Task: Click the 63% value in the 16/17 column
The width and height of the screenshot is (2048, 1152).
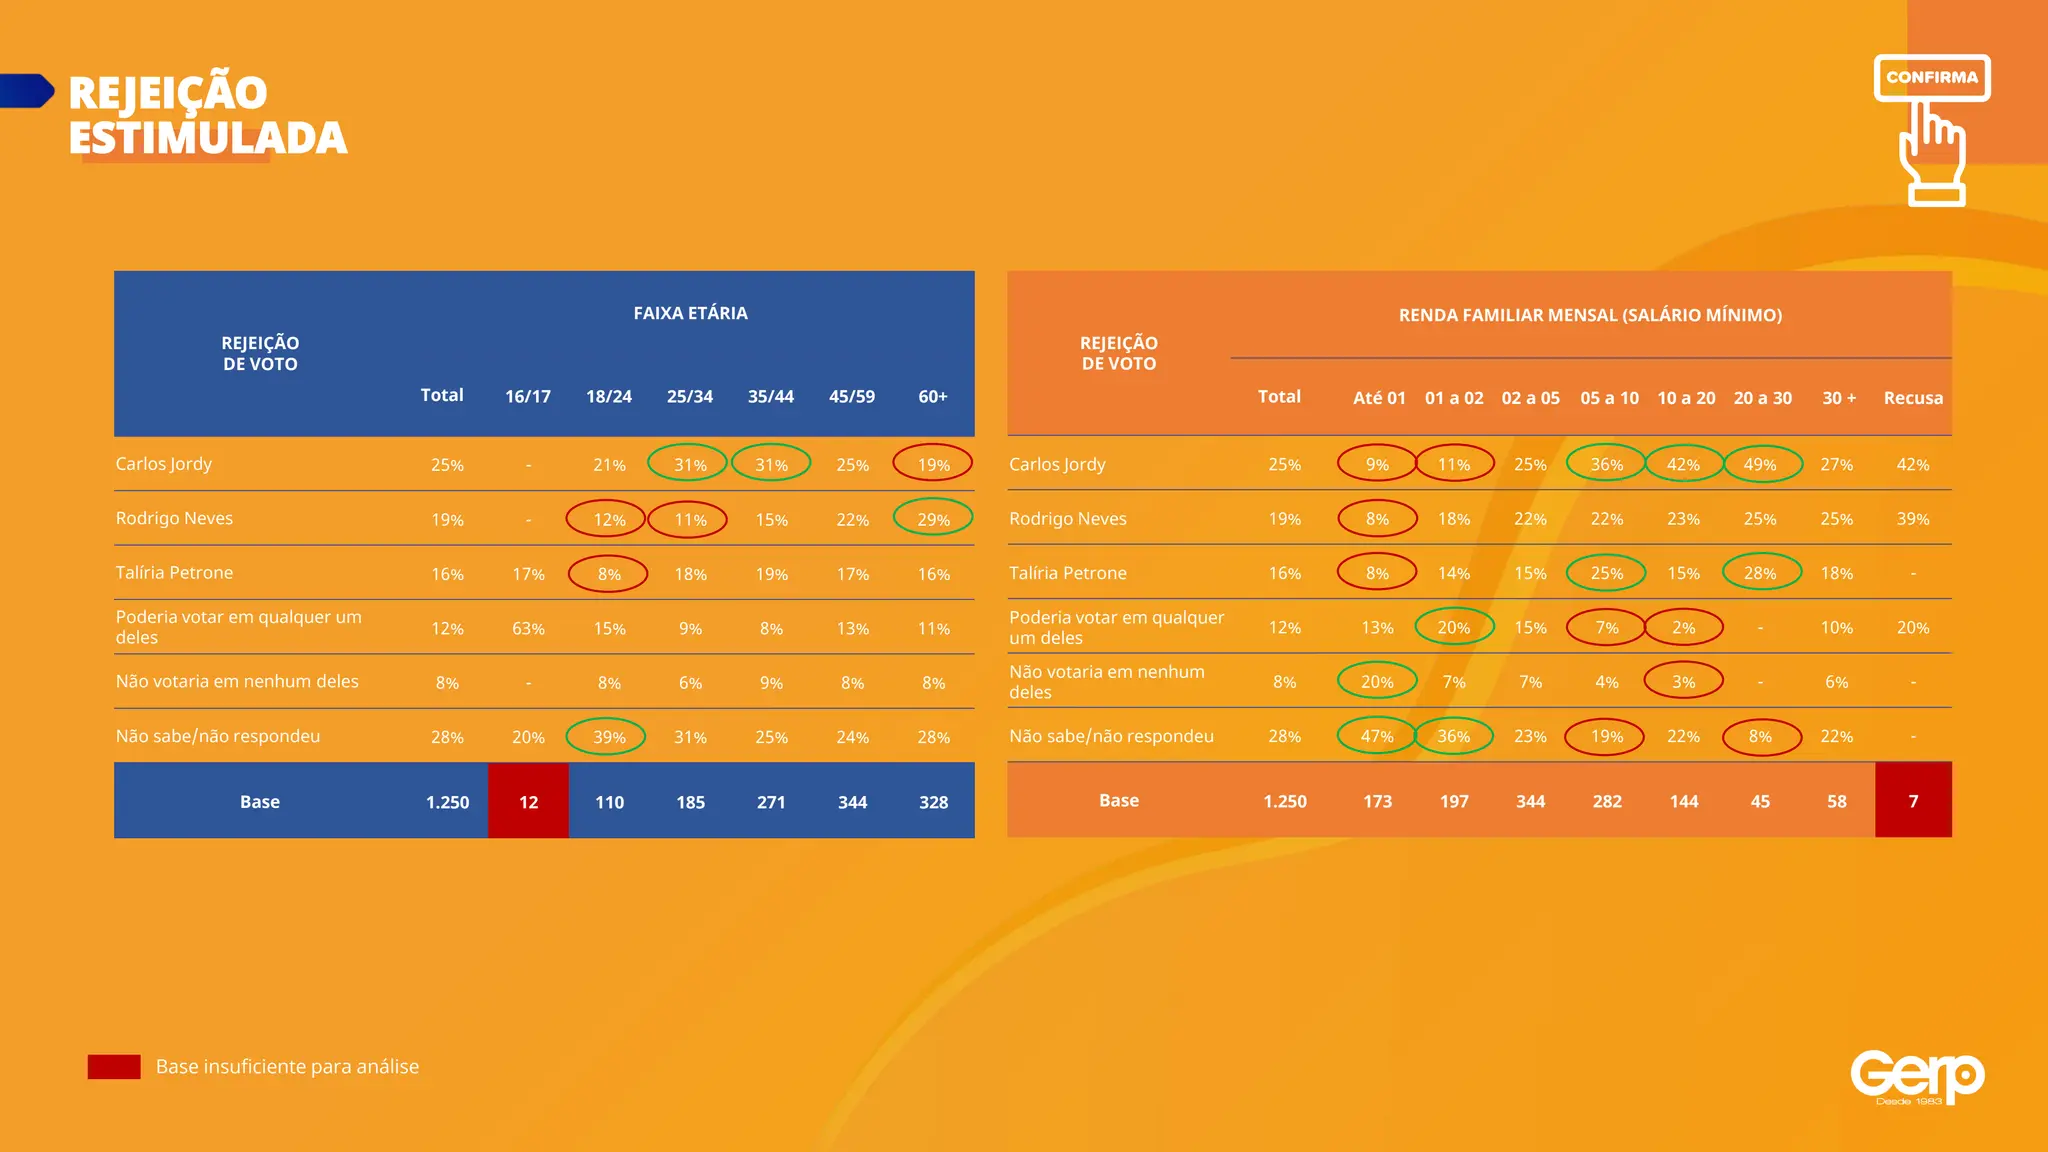Action: click(x=528, y=628)
